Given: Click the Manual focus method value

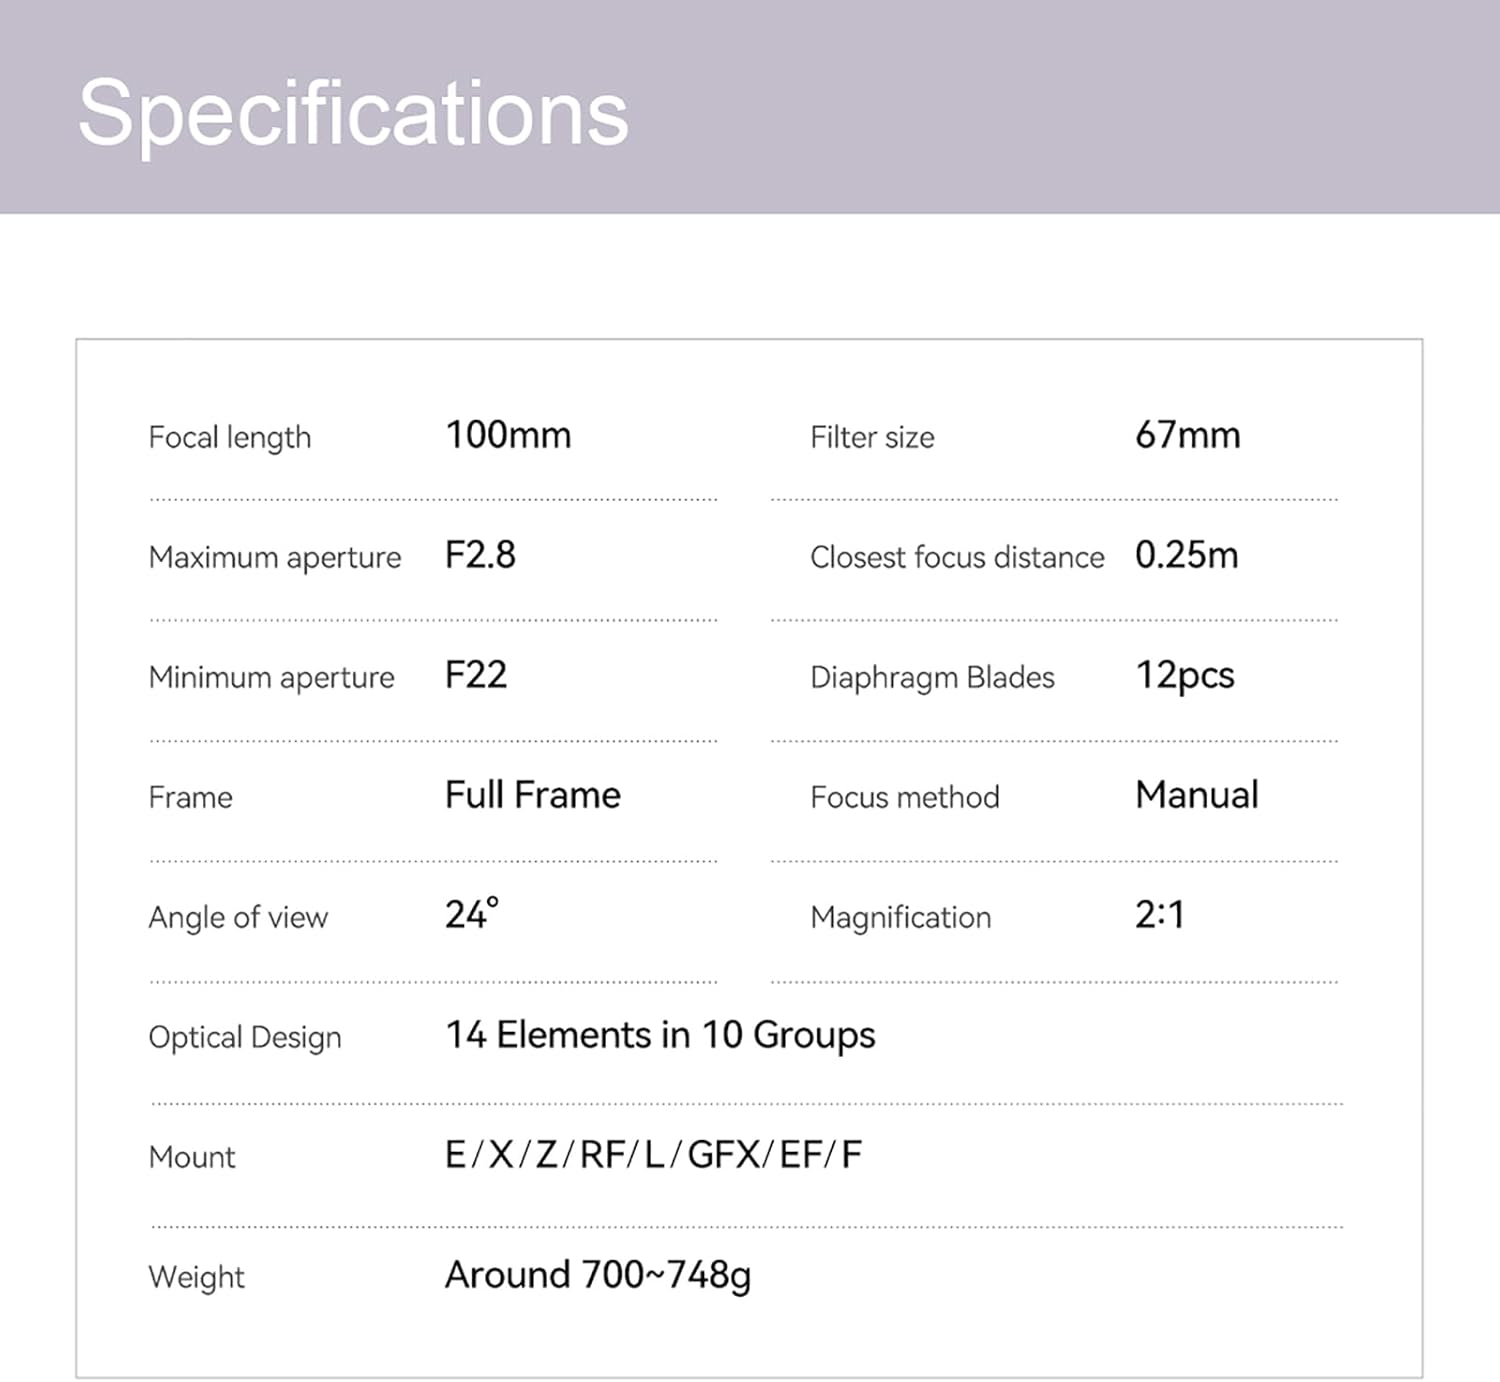Looking at the screenshot, I should coord(1196,795).
